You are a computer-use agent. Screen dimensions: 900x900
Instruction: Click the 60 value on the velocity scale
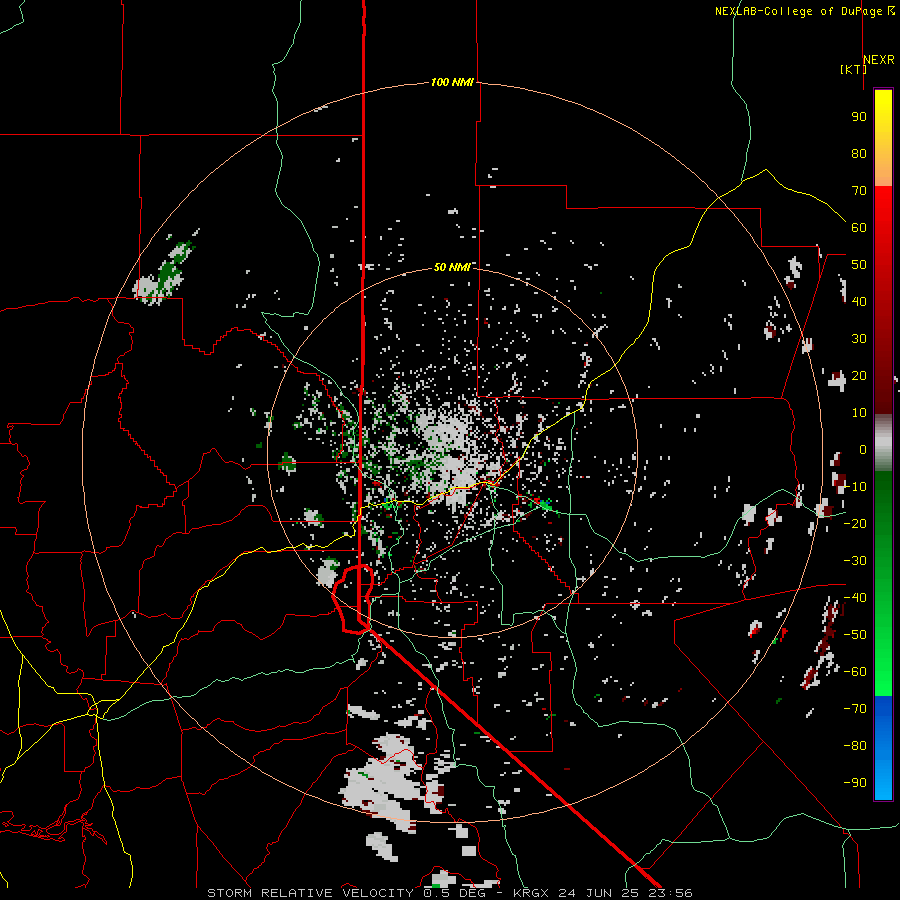[859, 227]
